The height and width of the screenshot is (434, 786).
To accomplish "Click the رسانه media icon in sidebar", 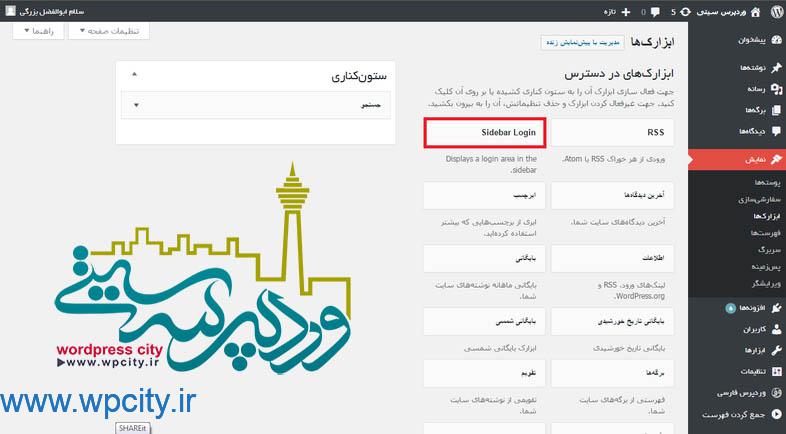I will (x=776, y=89).
